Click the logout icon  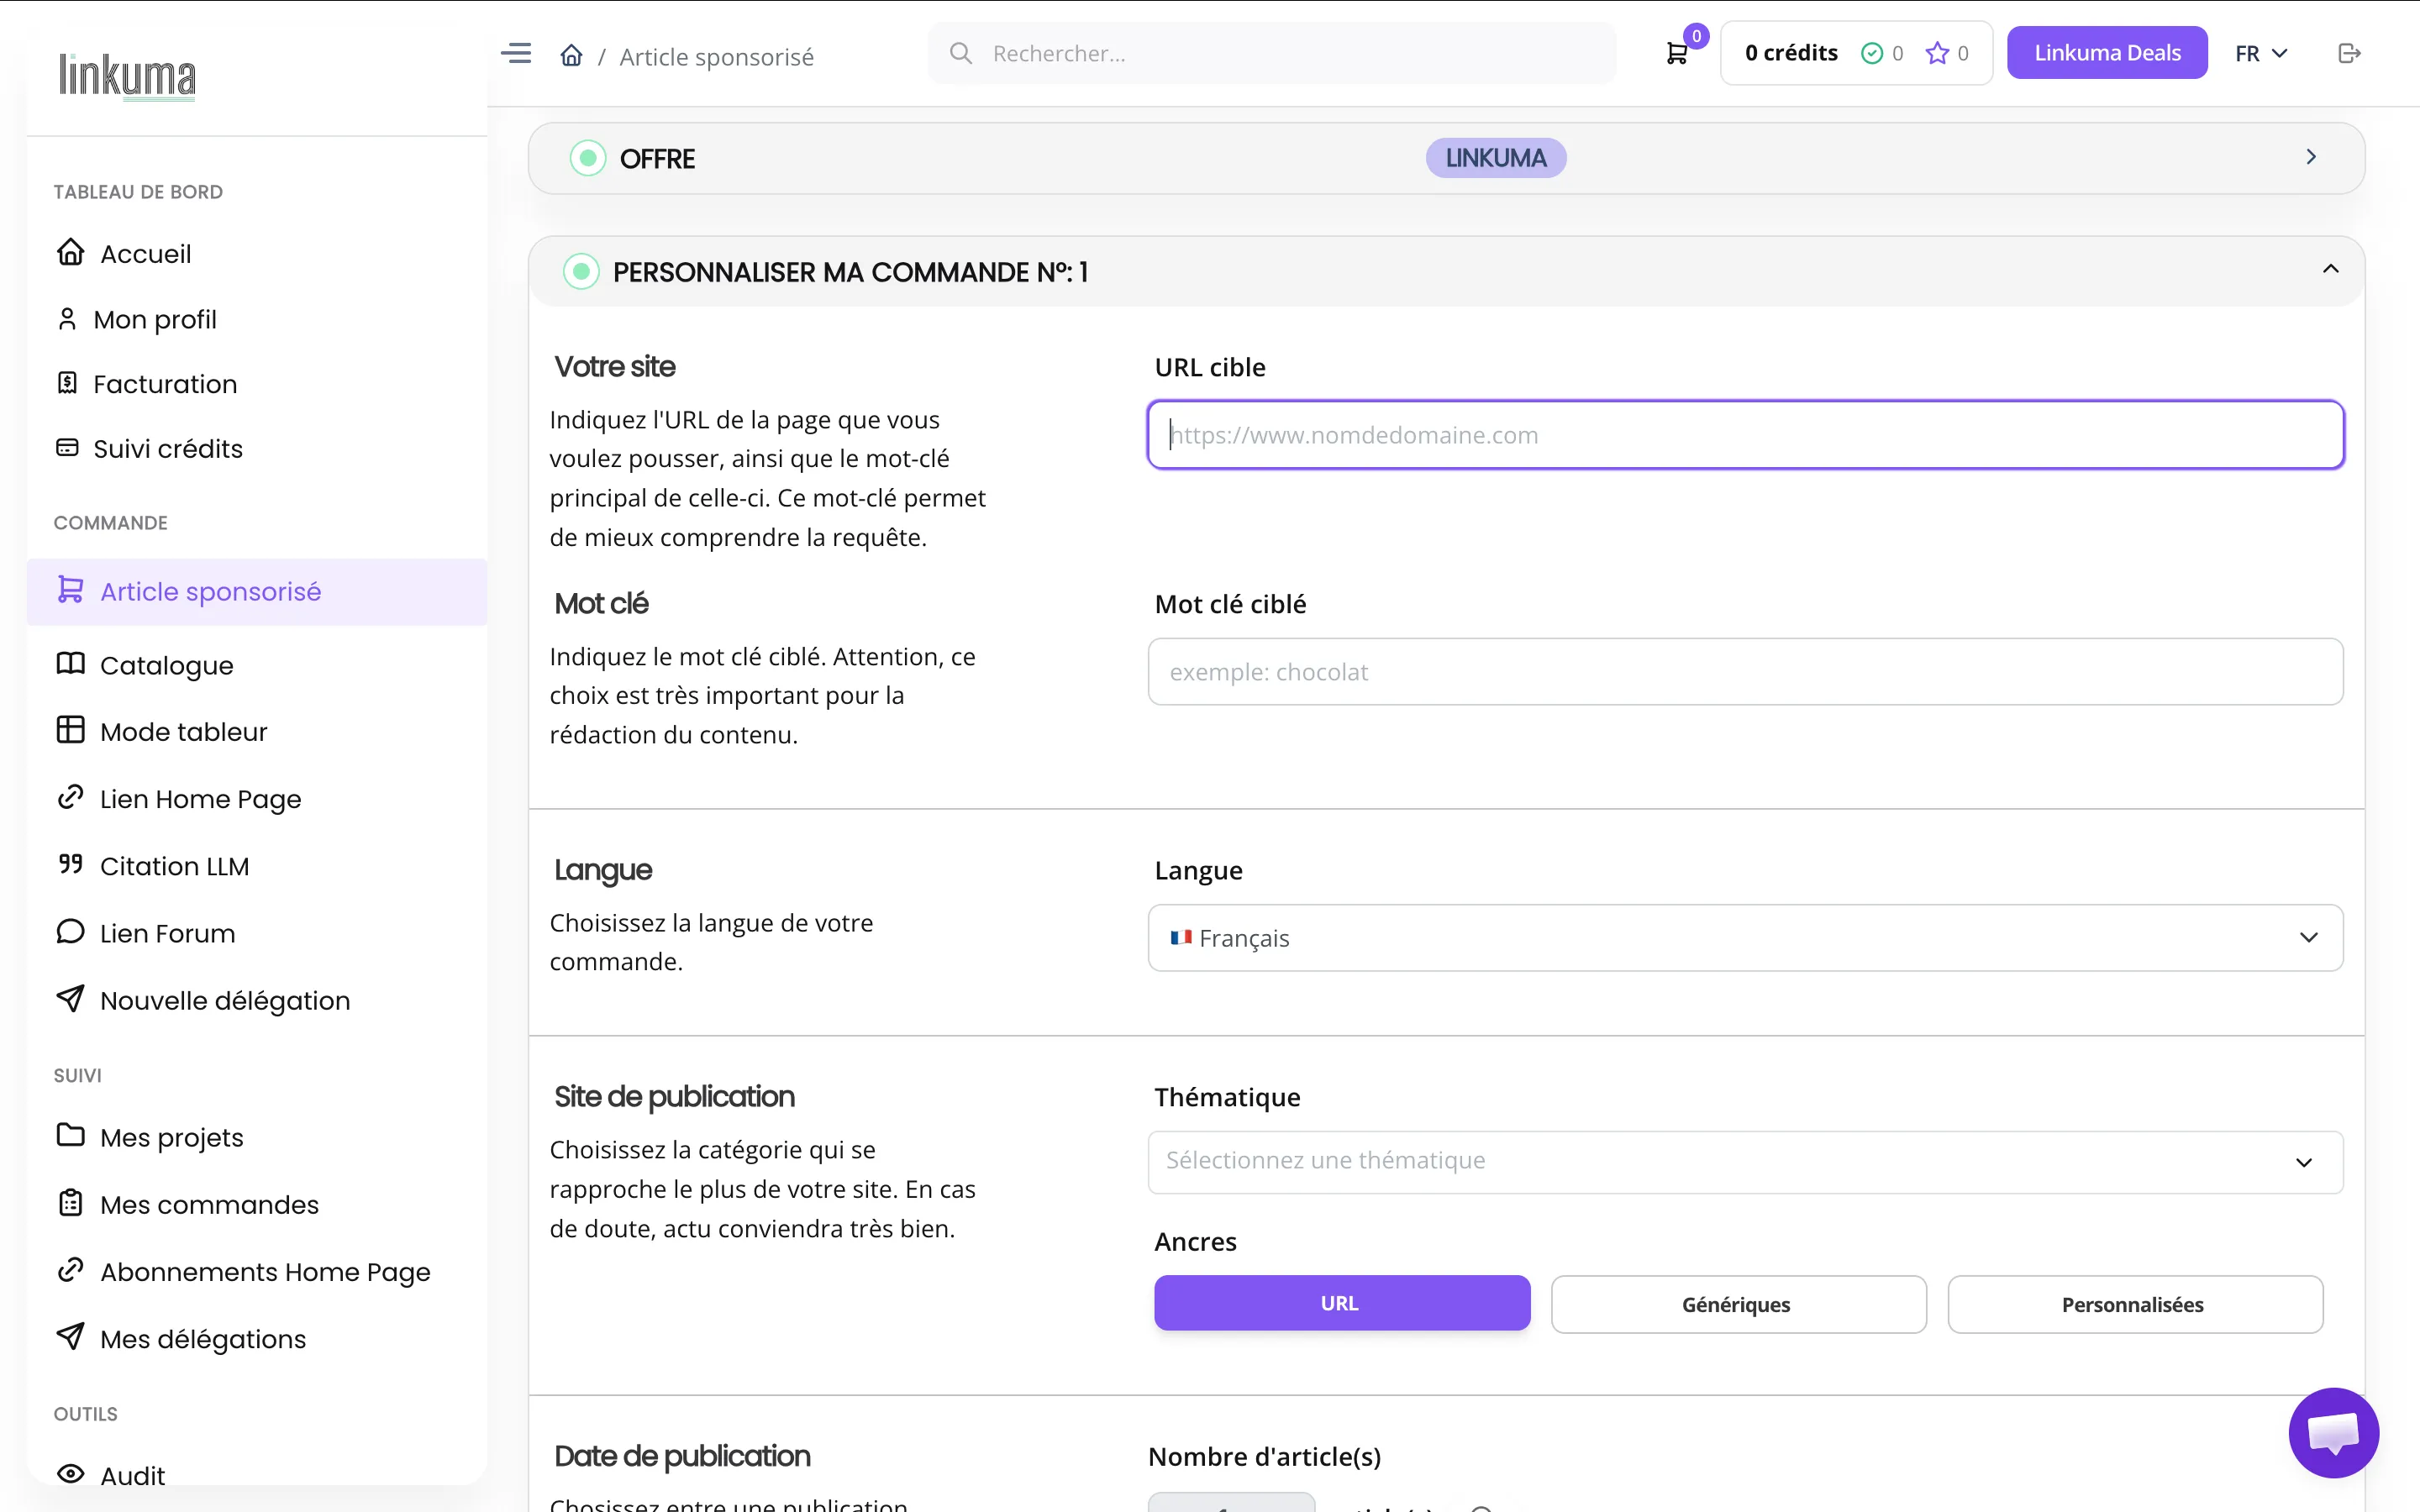tap(2349, 53)
